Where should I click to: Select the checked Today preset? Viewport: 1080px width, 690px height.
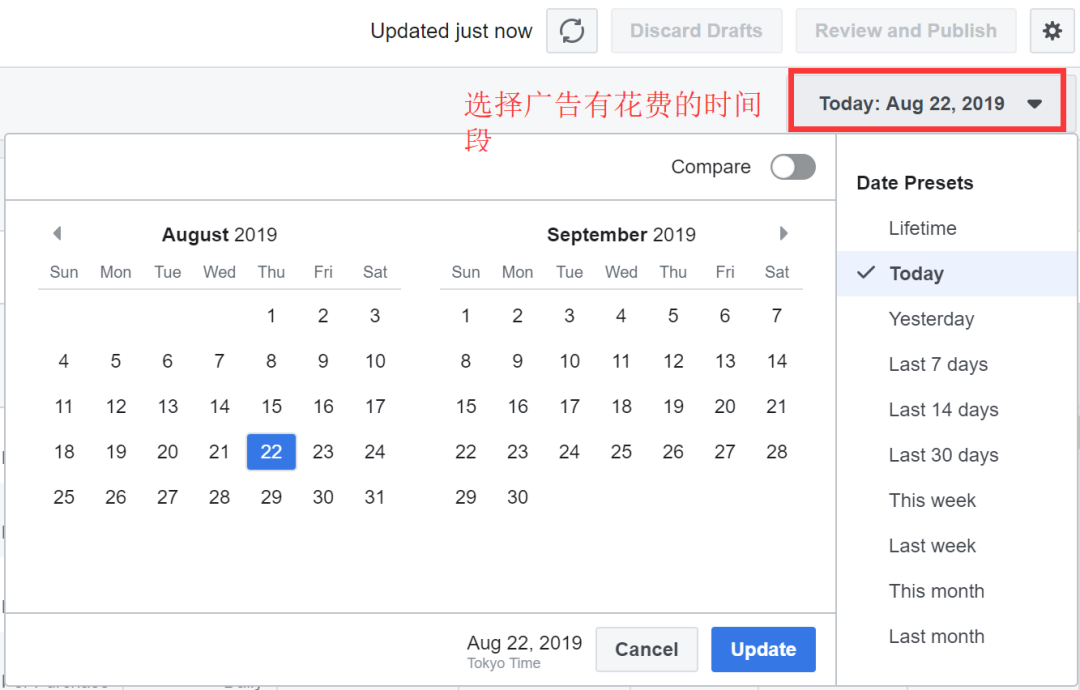916,274
